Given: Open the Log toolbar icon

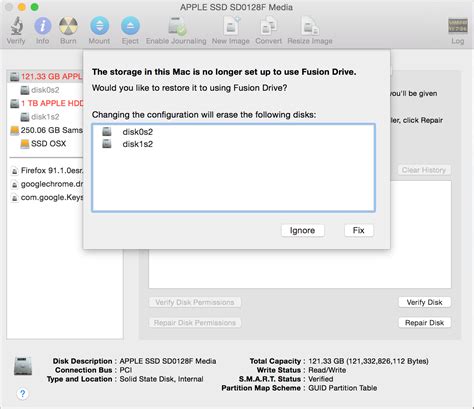Looking at the screenshot, I should (458, 26).
